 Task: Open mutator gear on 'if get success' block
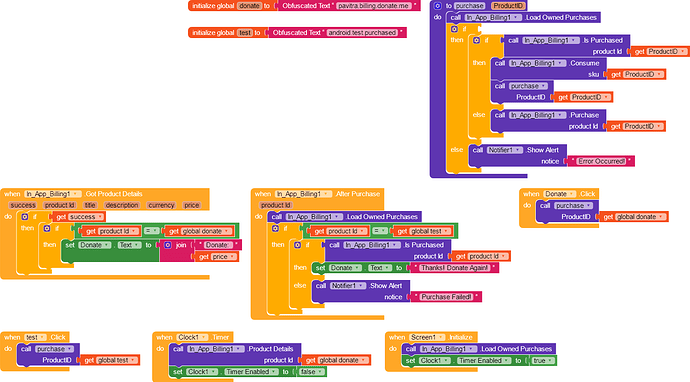tap(25, 217)
